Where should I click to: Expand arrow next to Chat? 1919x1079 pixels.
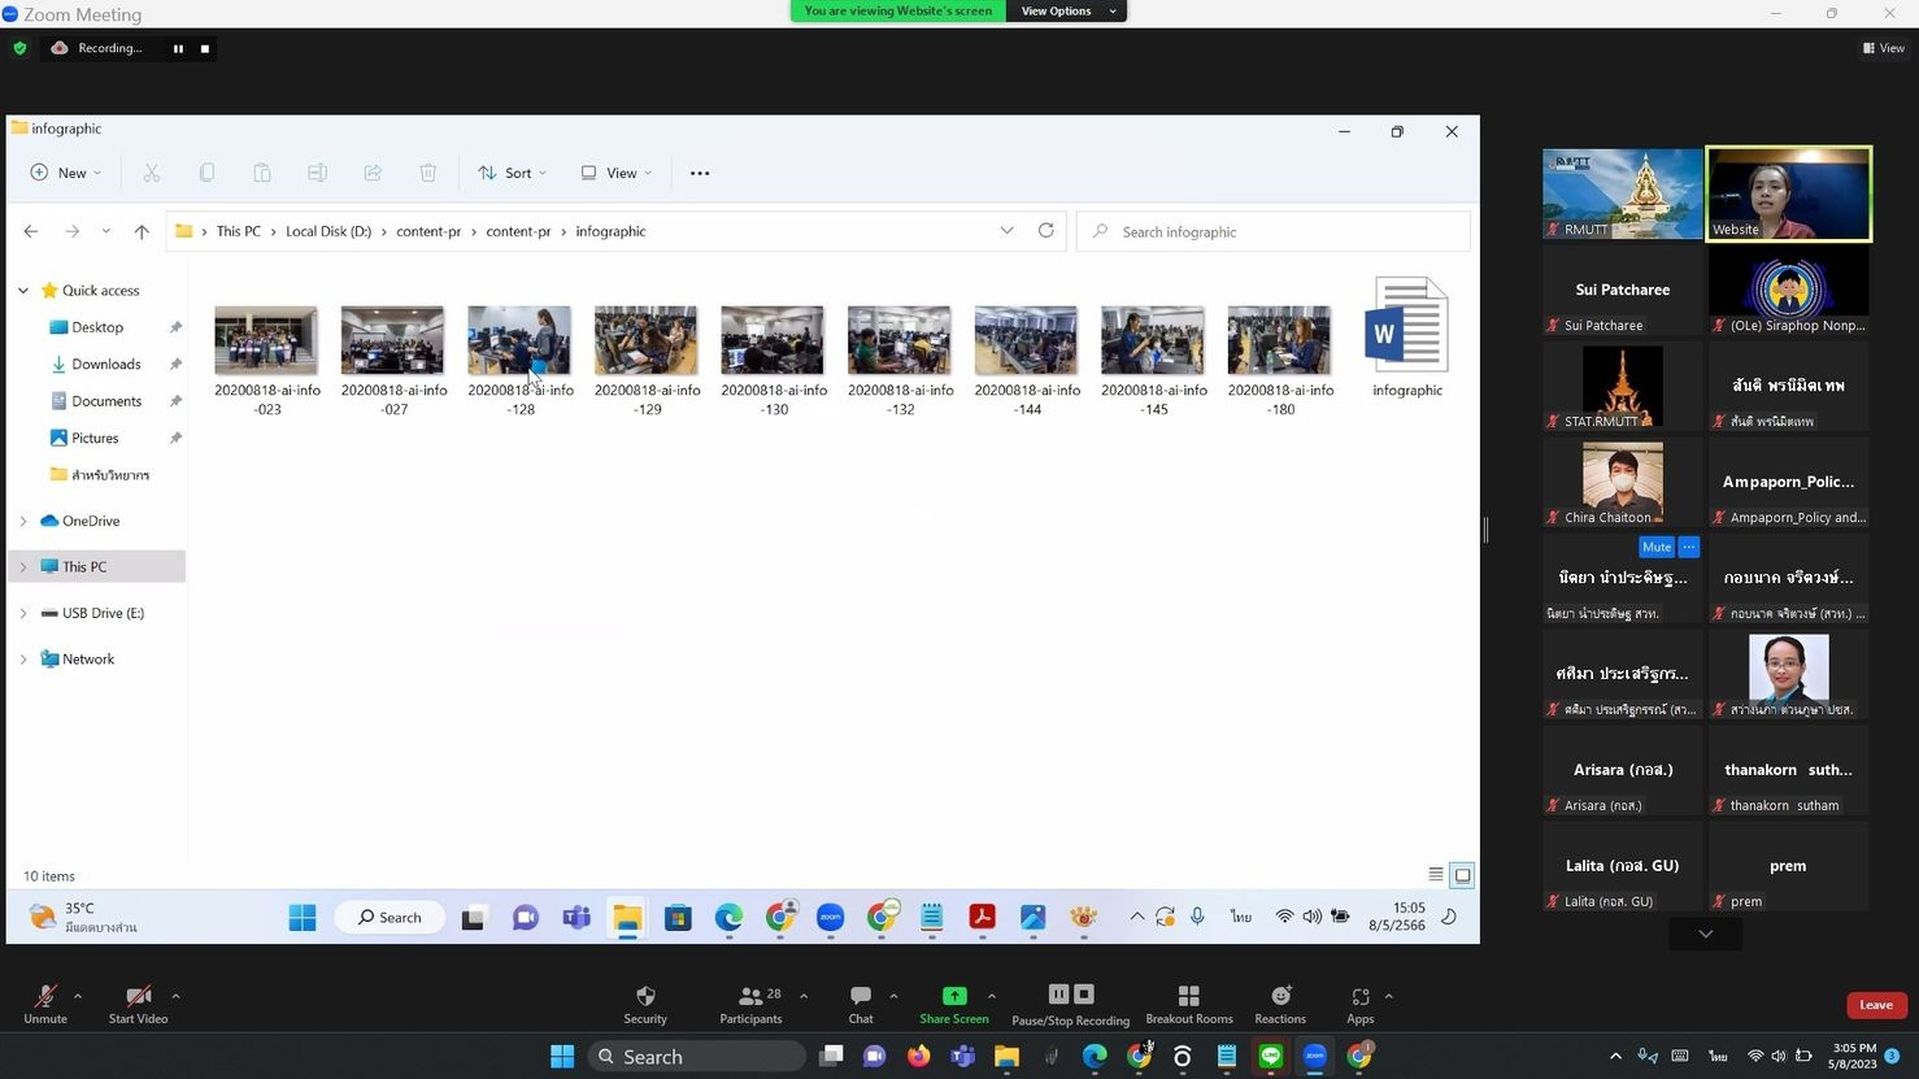pyautogui.click(x=894, y=996)
